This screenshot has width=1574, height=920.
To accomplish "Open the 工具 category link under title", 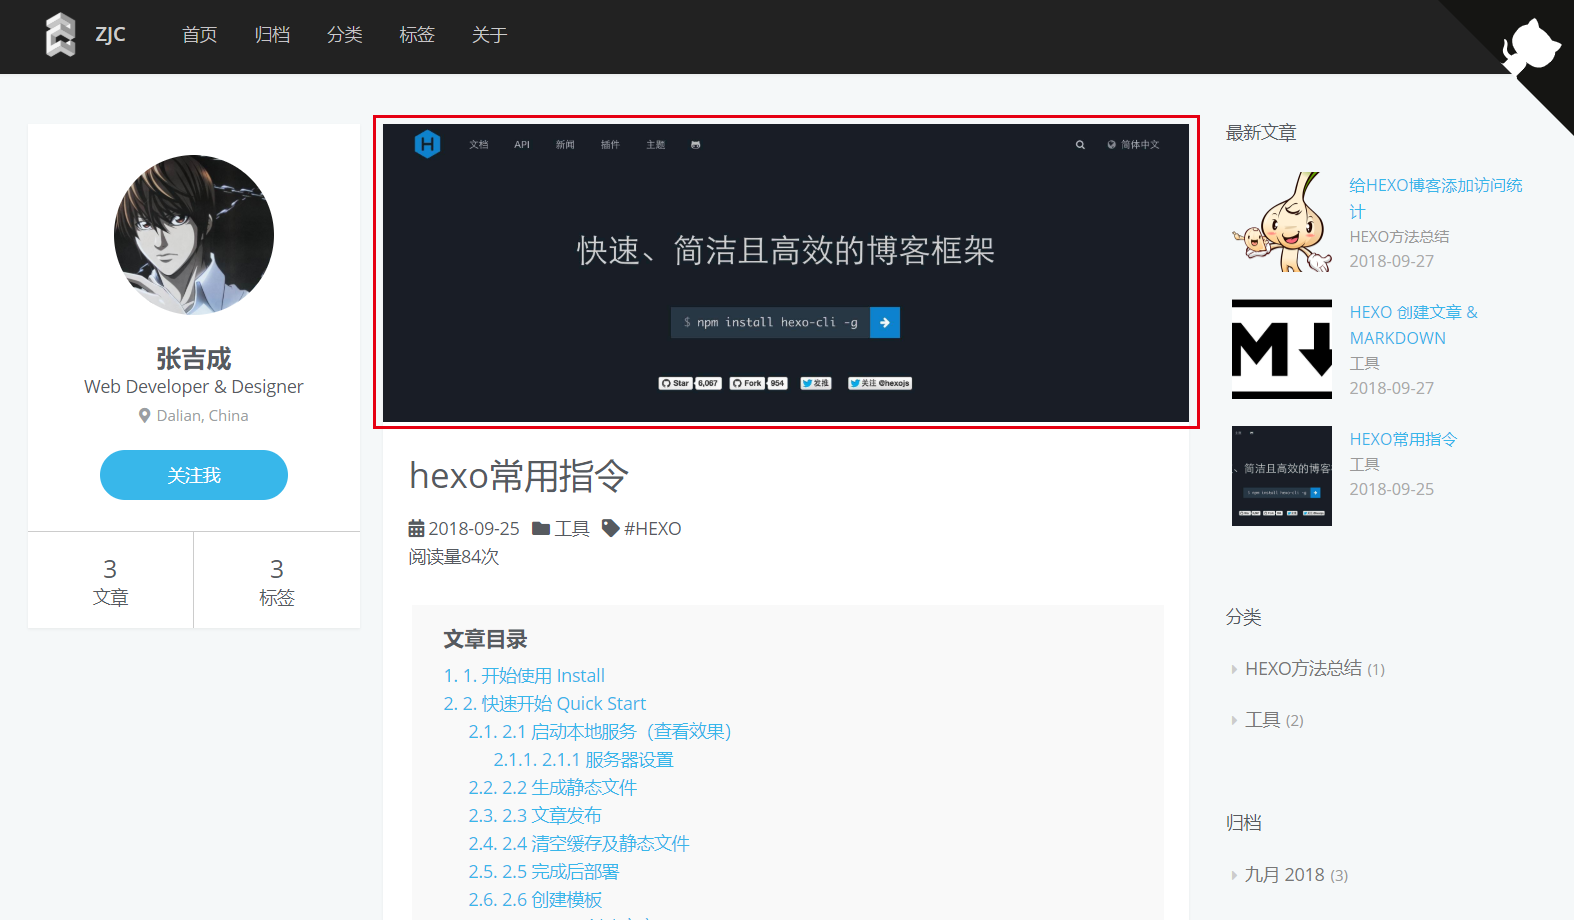I will point(572,528).
